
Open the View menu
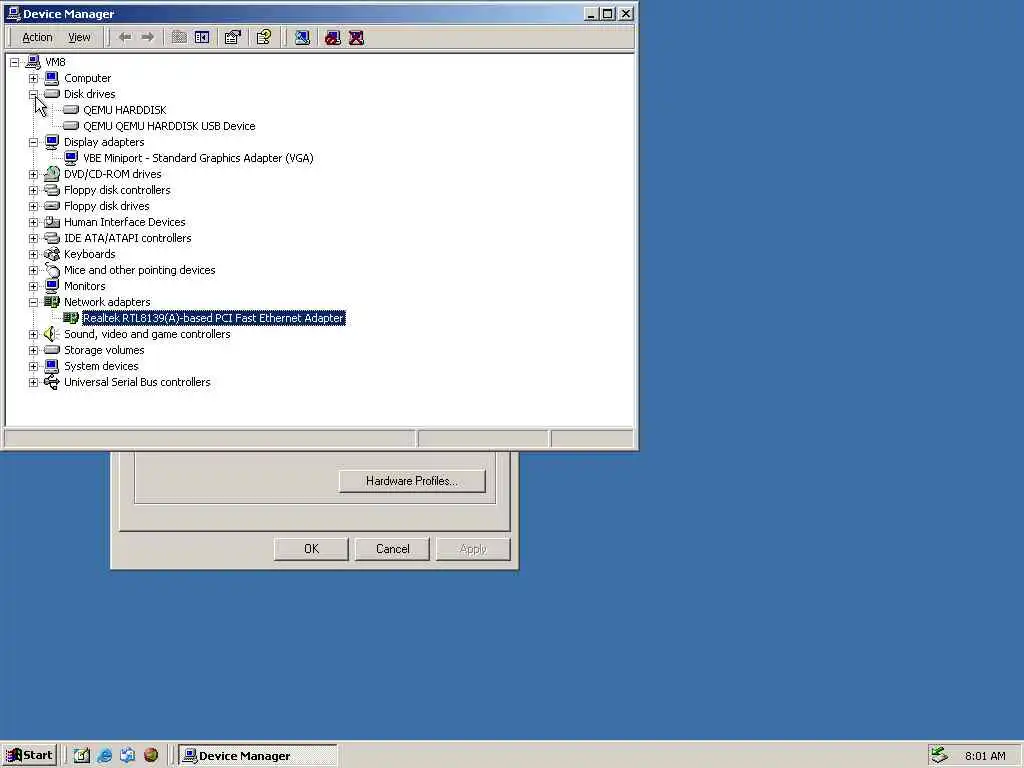[79, 37]
